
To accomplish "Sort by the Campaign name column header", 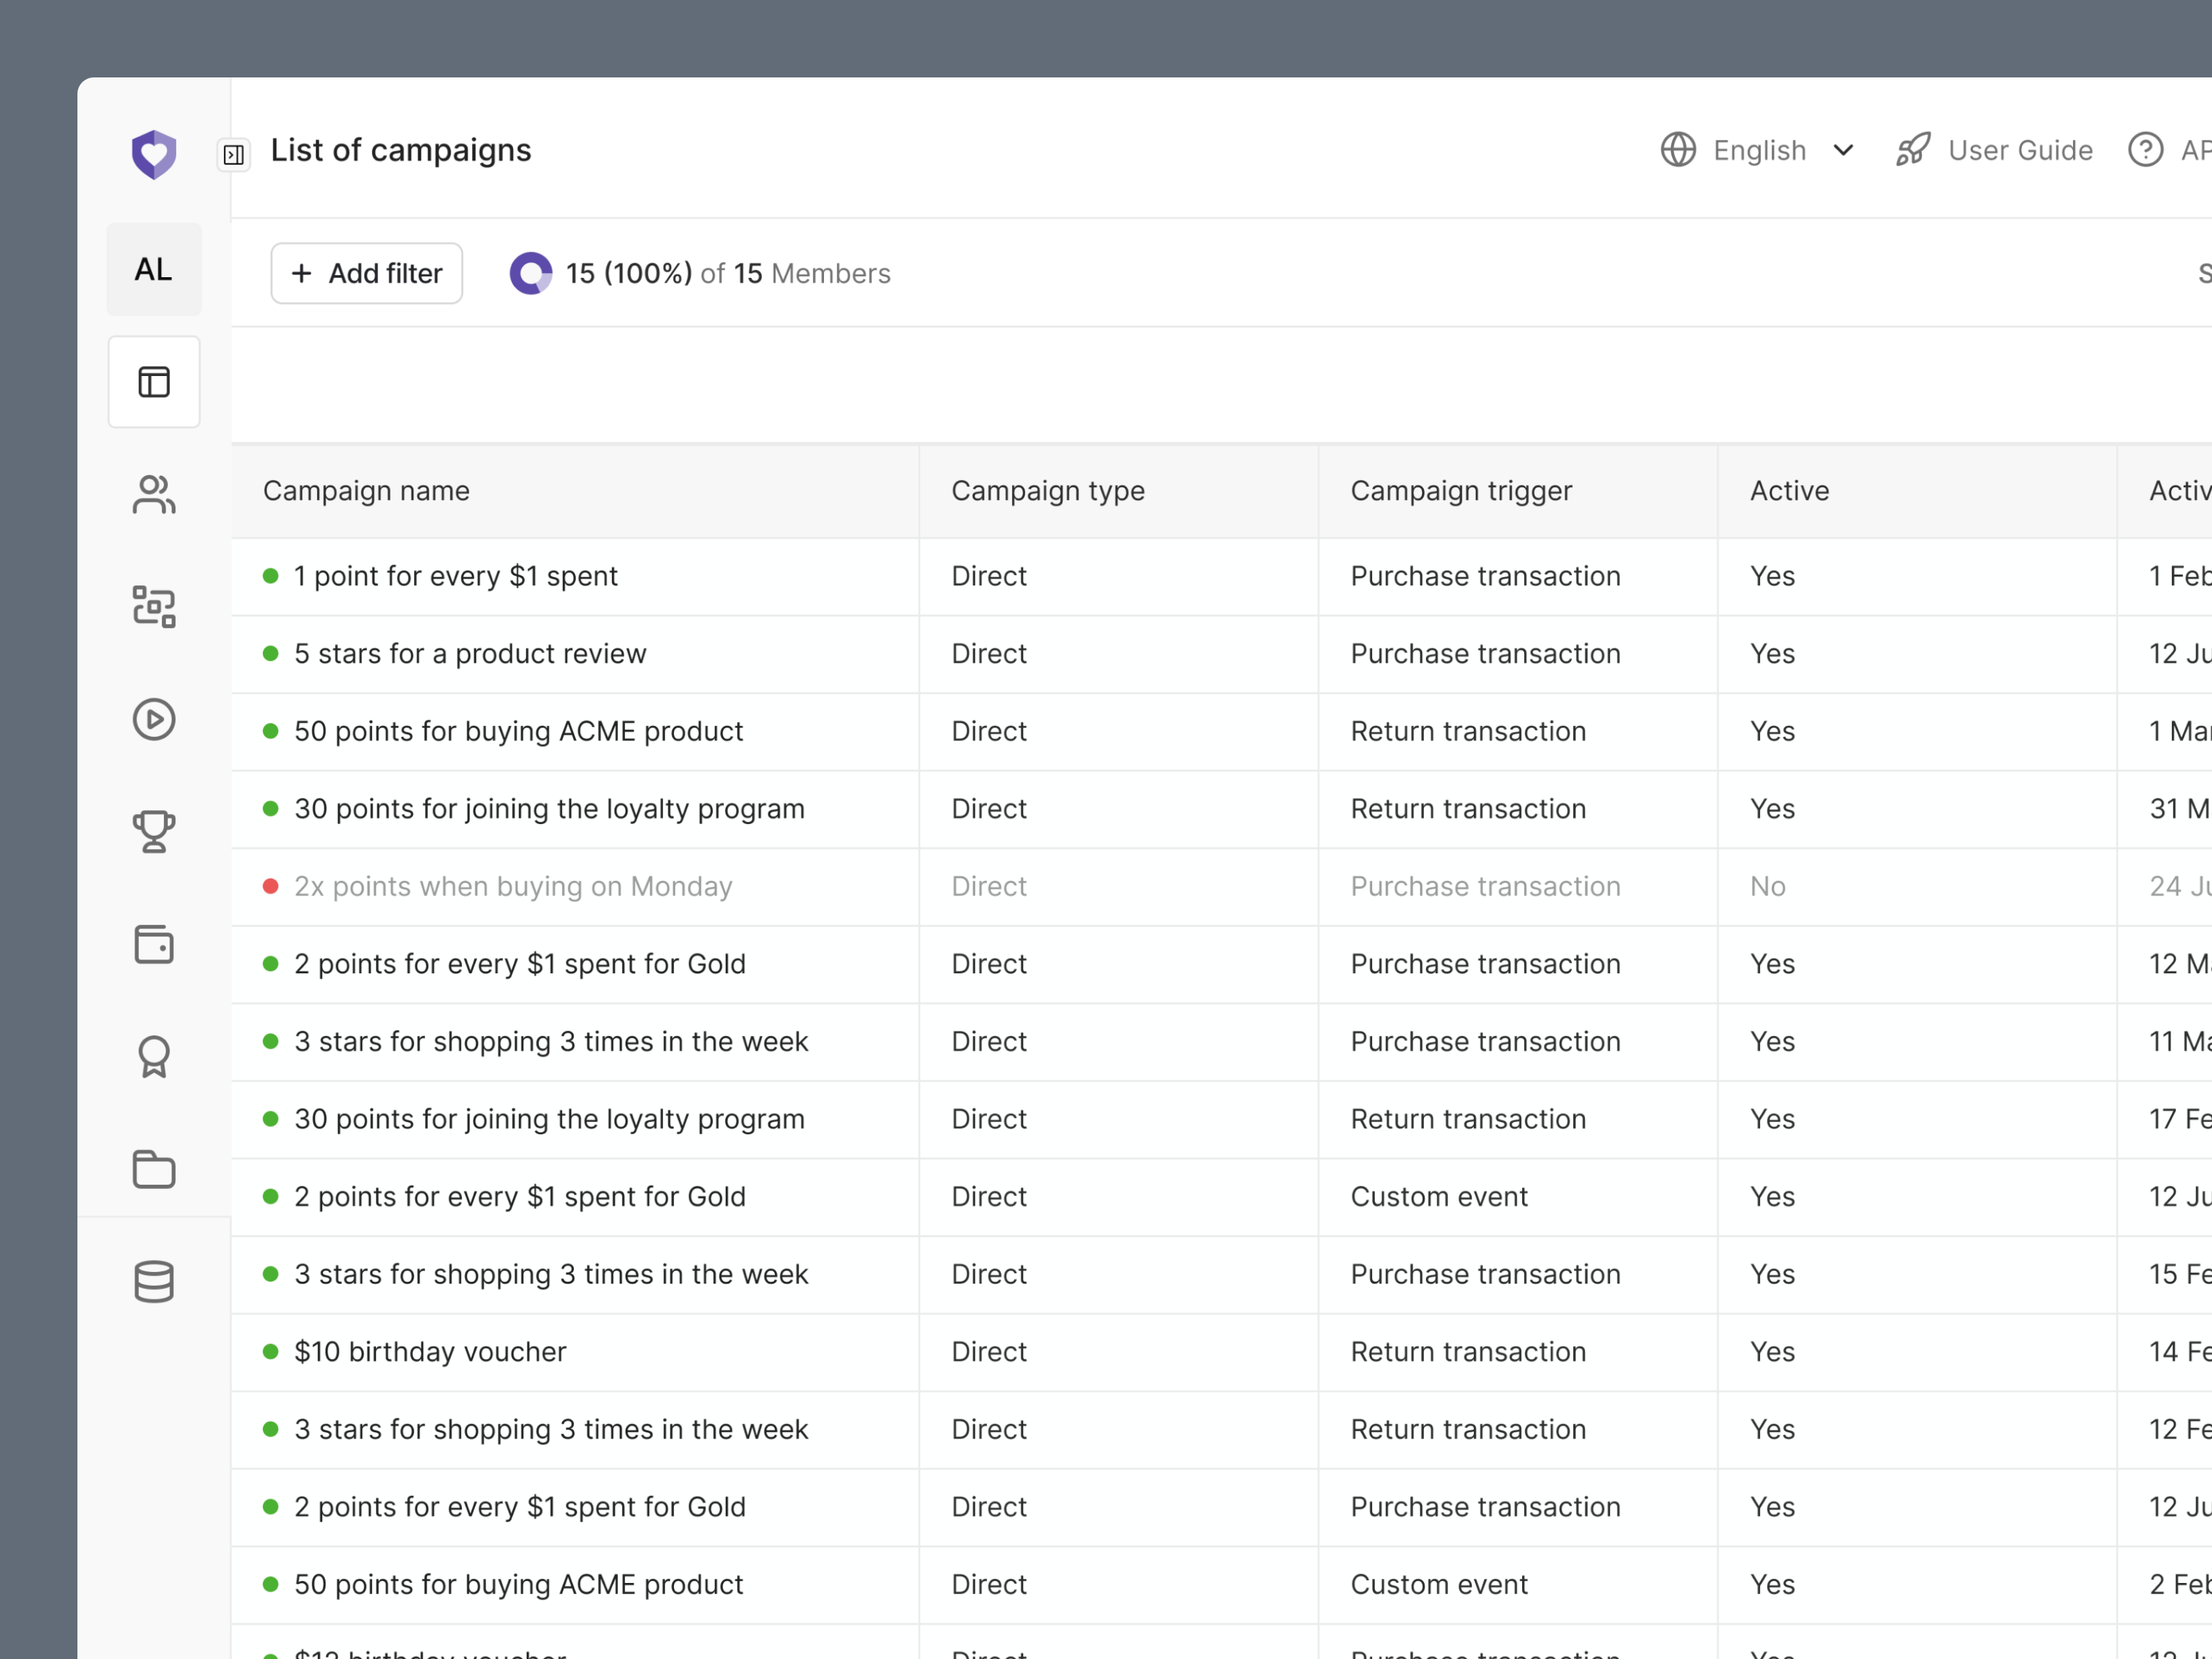I will pyautogui.click(x=366, y=490).
